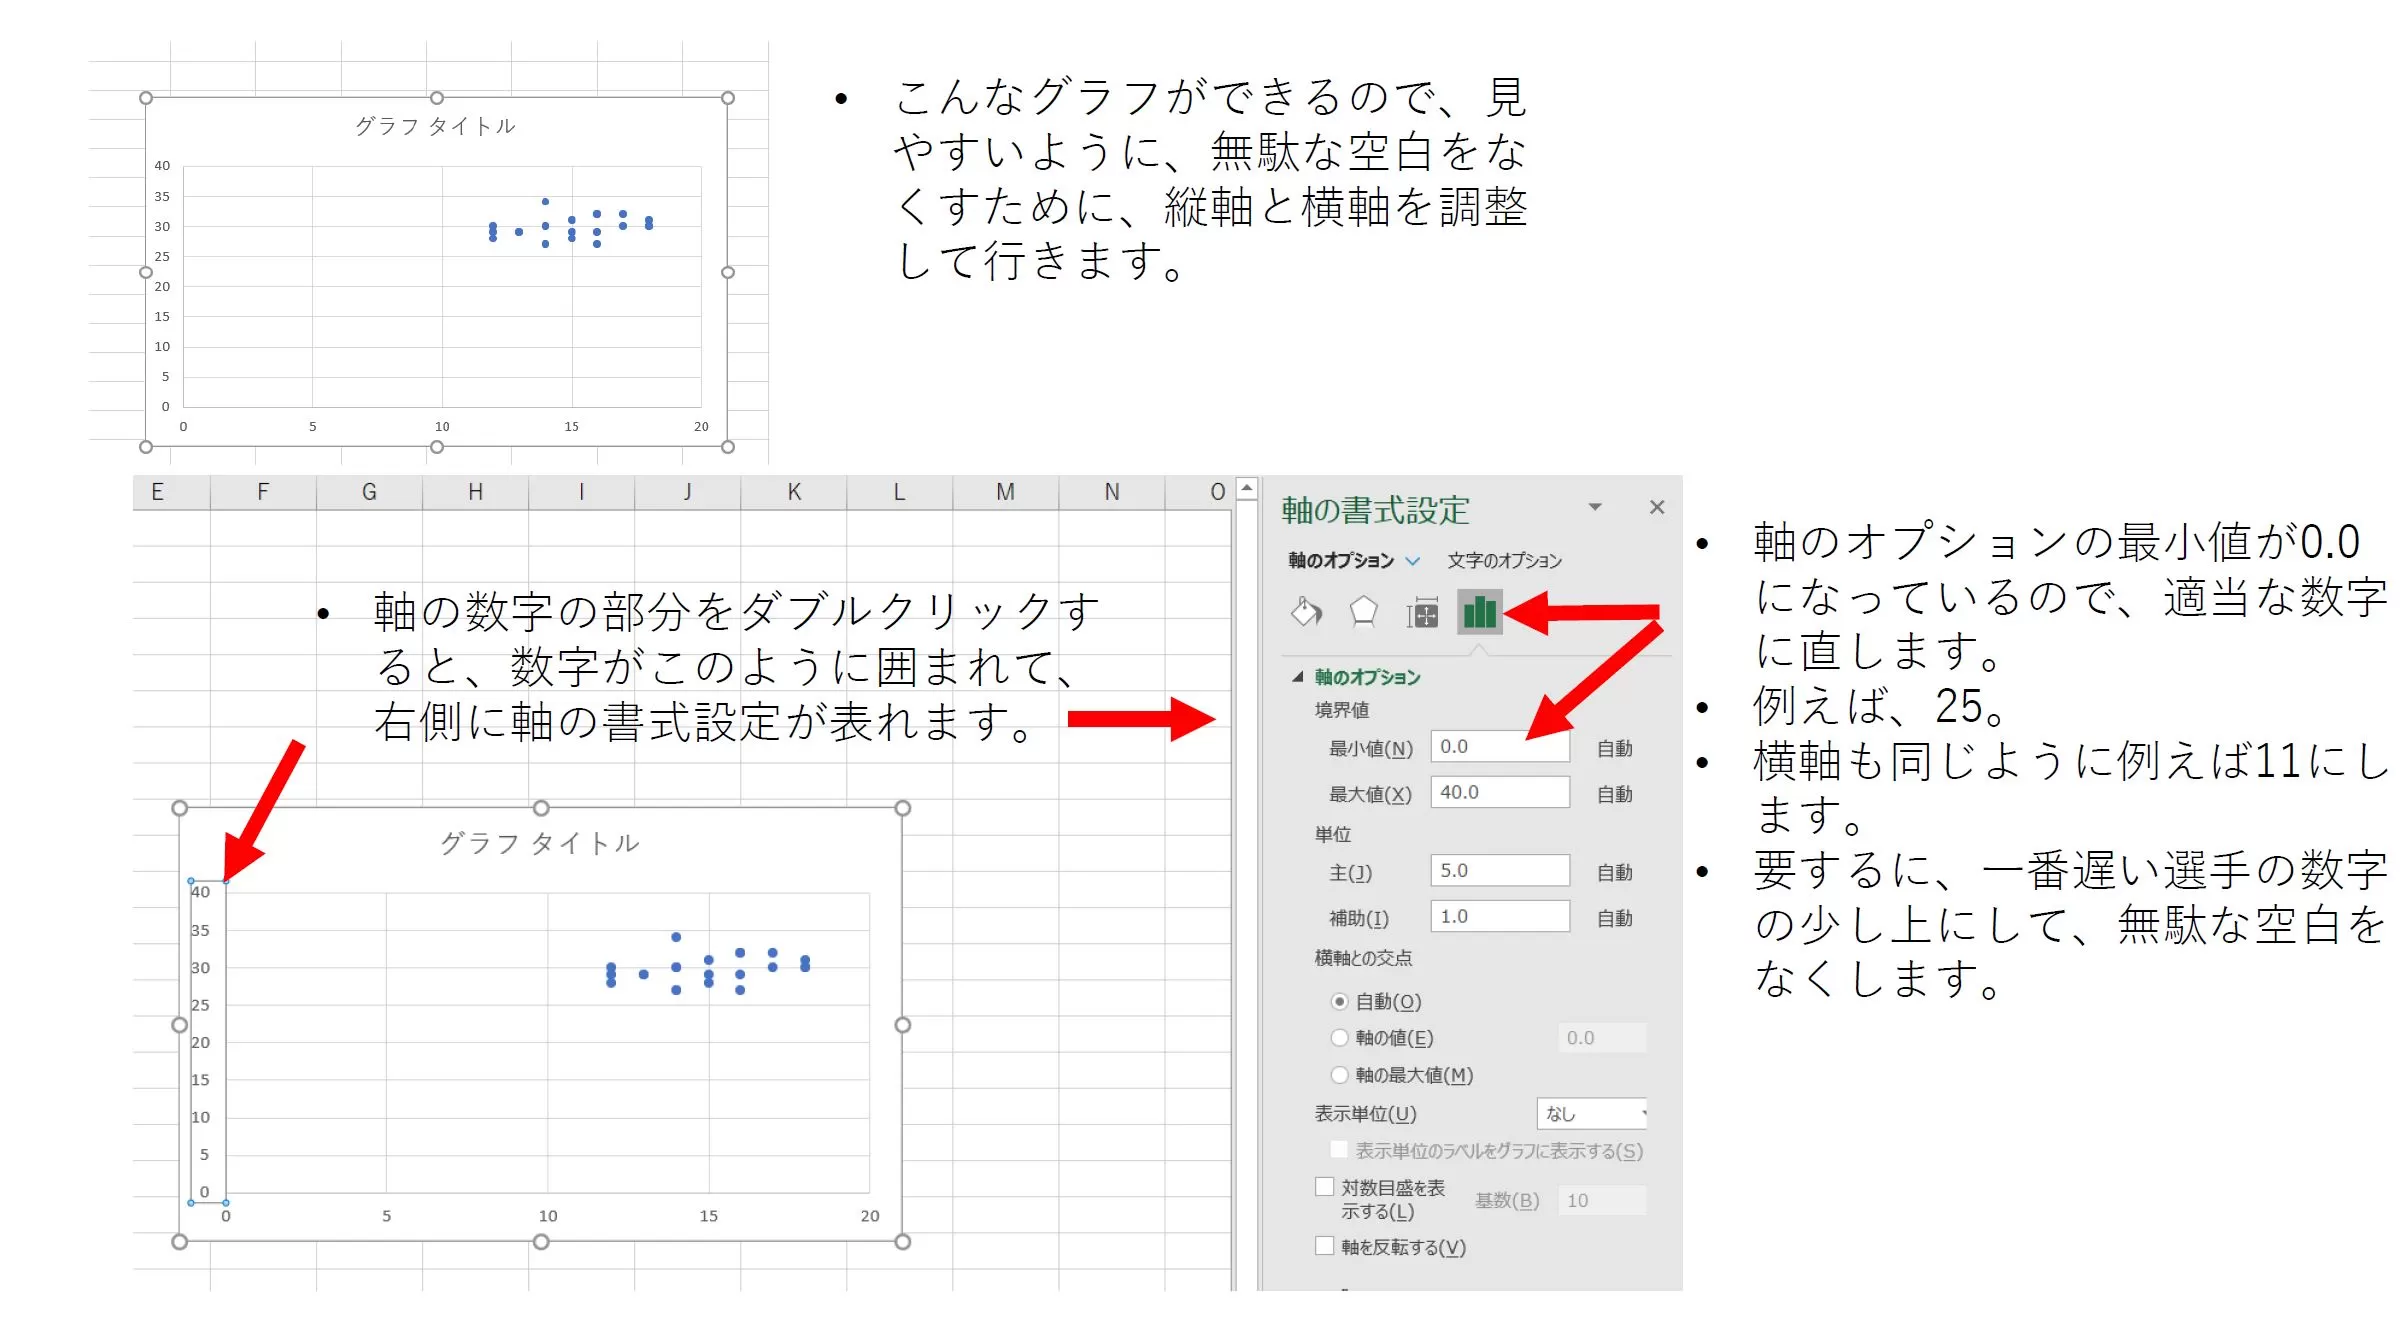
Task: Enable the 対数目盛を表示する checkbox
Action: [x=1325, y=1187]
